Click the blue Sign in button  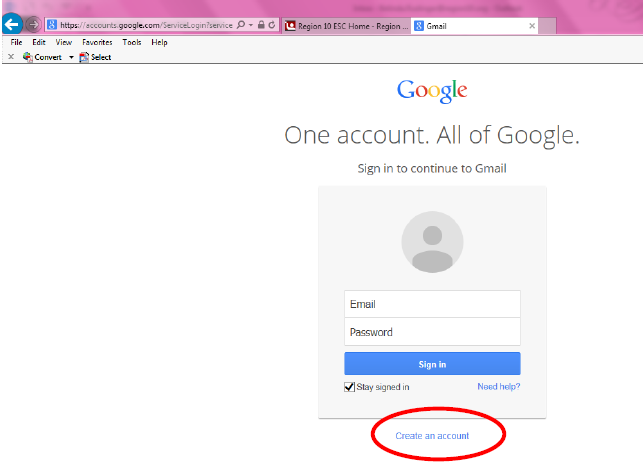[x=432, y=364]
